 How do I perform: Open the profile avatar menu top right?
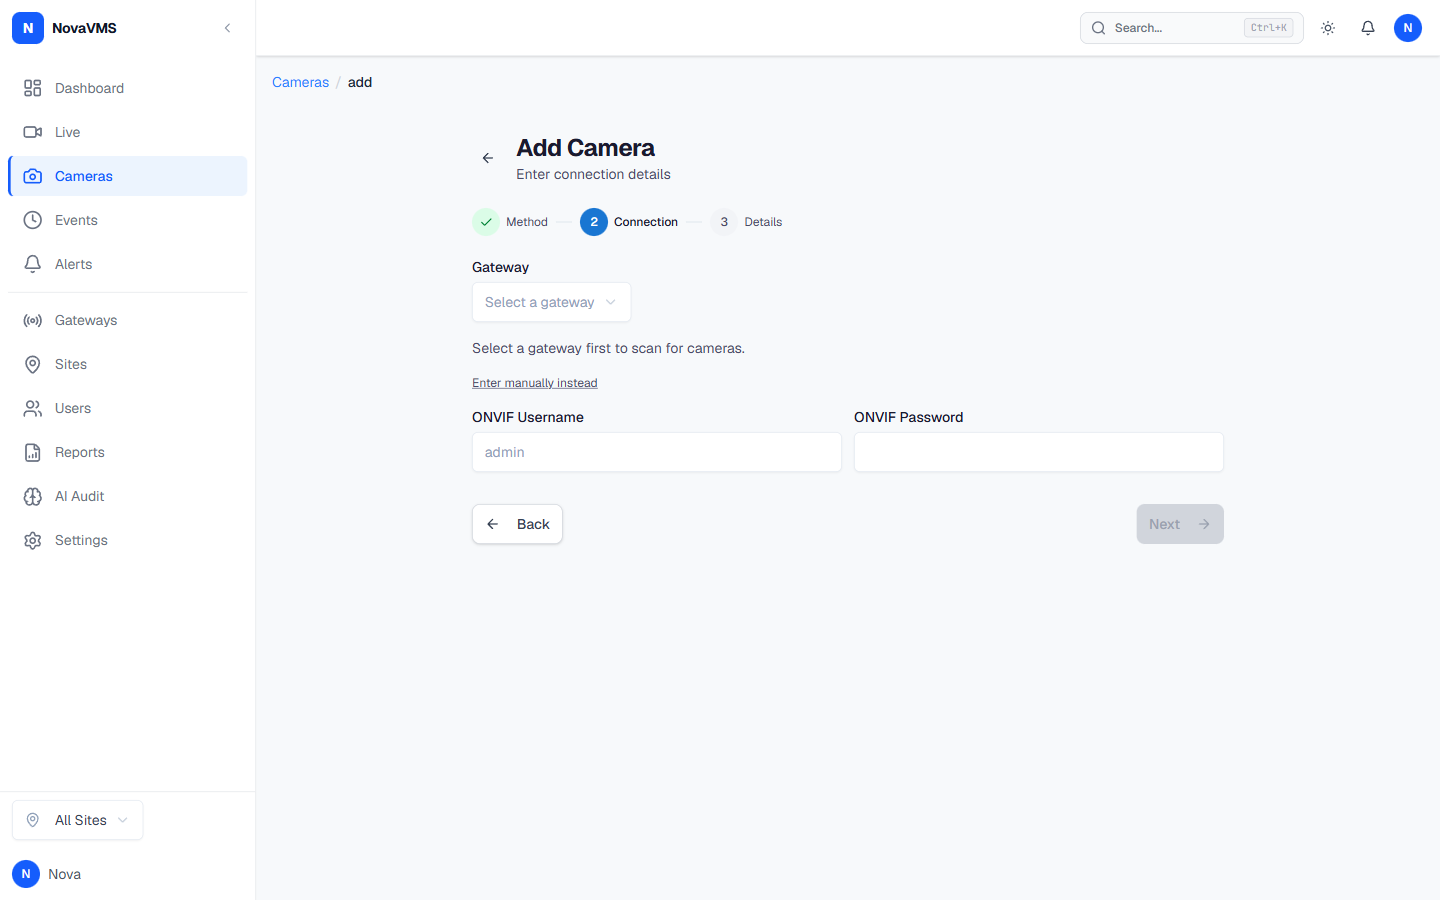point(1408,28)
